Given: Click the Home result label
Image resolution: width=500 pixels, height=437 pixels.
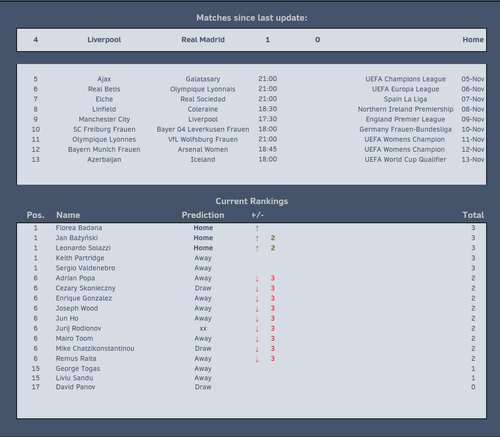Looking at the screenshot, I should coord(473,40).
